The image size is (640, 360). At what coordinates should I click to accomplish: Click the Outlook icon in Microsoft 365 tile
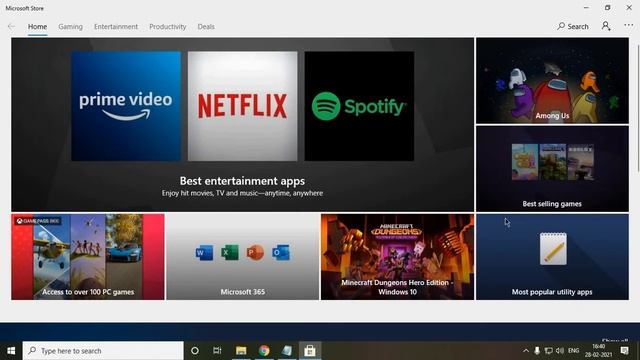point(281,253)
